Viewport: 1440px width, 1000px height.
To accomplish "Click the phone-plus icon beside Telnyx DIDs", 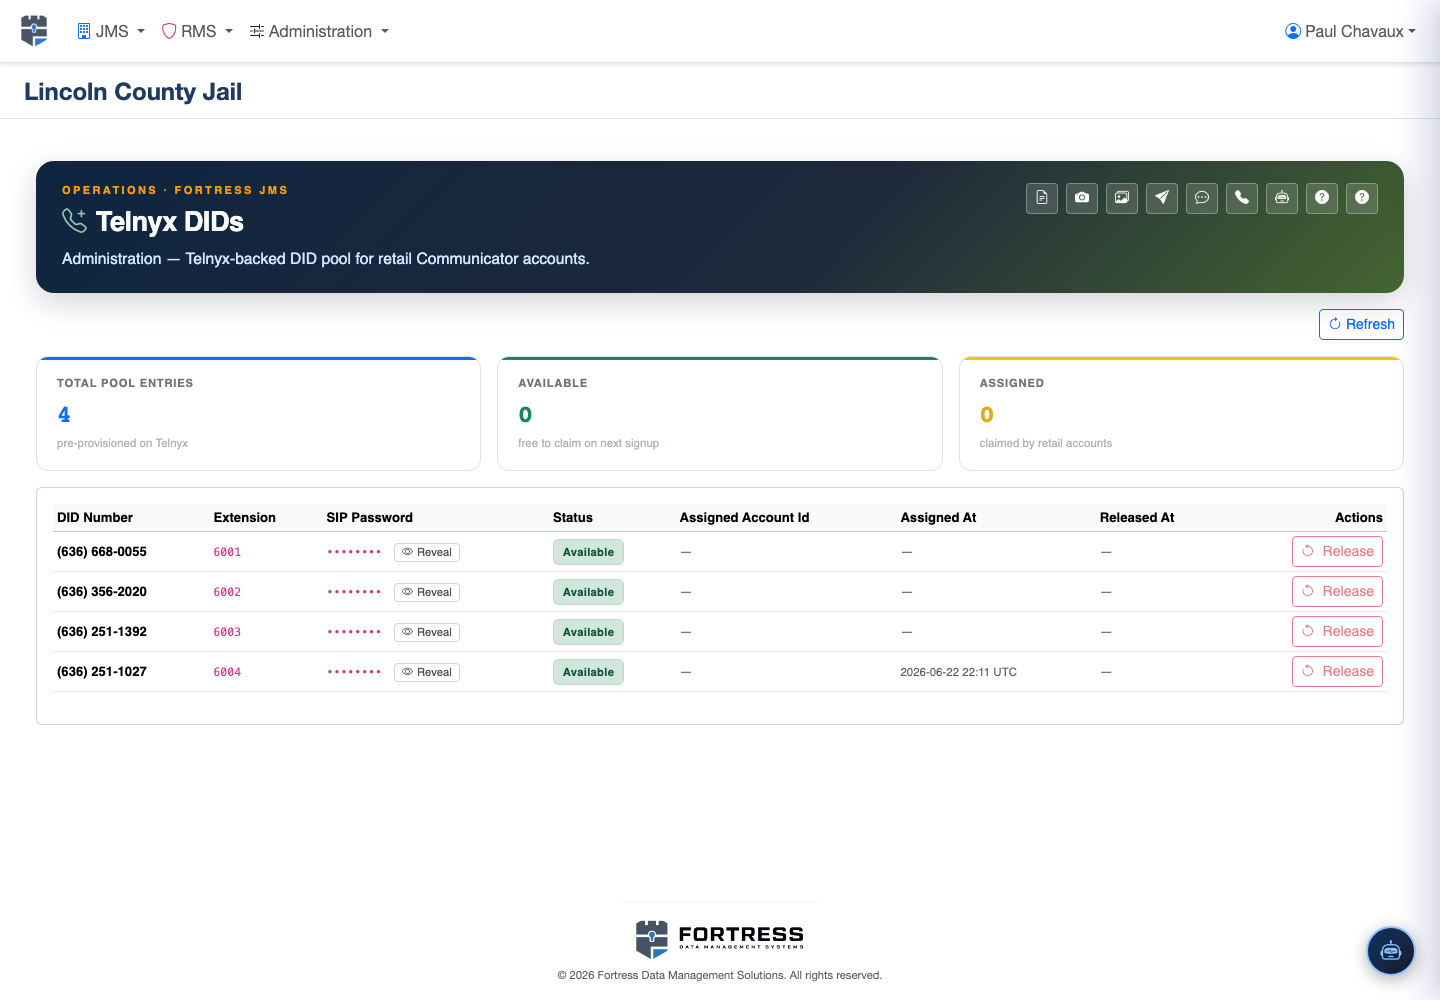I will (x=75, y=220).
